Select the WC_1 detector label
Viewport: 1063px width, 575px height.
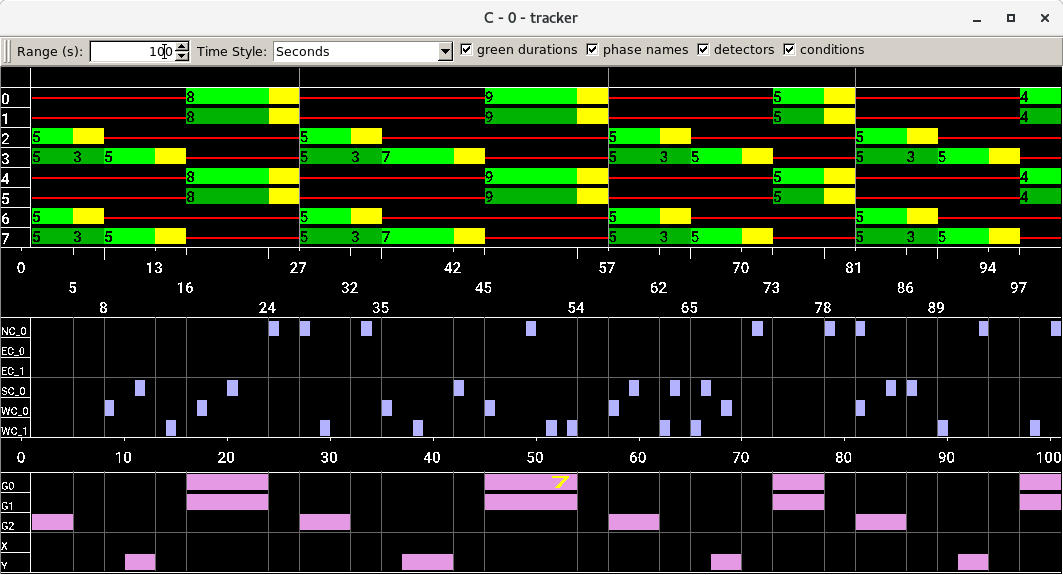click(x=14, y=431)
